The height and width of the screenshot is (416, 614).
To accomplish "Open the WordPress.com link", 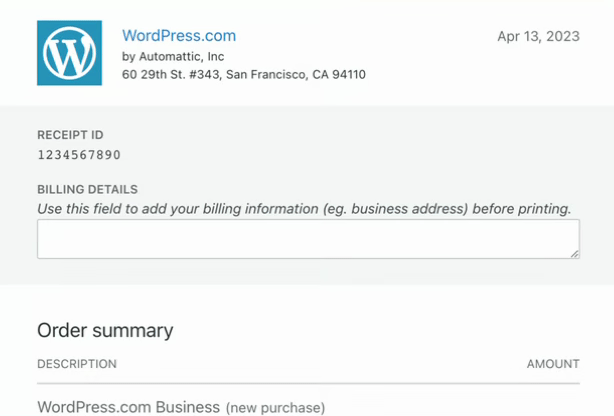I will pyautogui.click(x=179, y=36).
